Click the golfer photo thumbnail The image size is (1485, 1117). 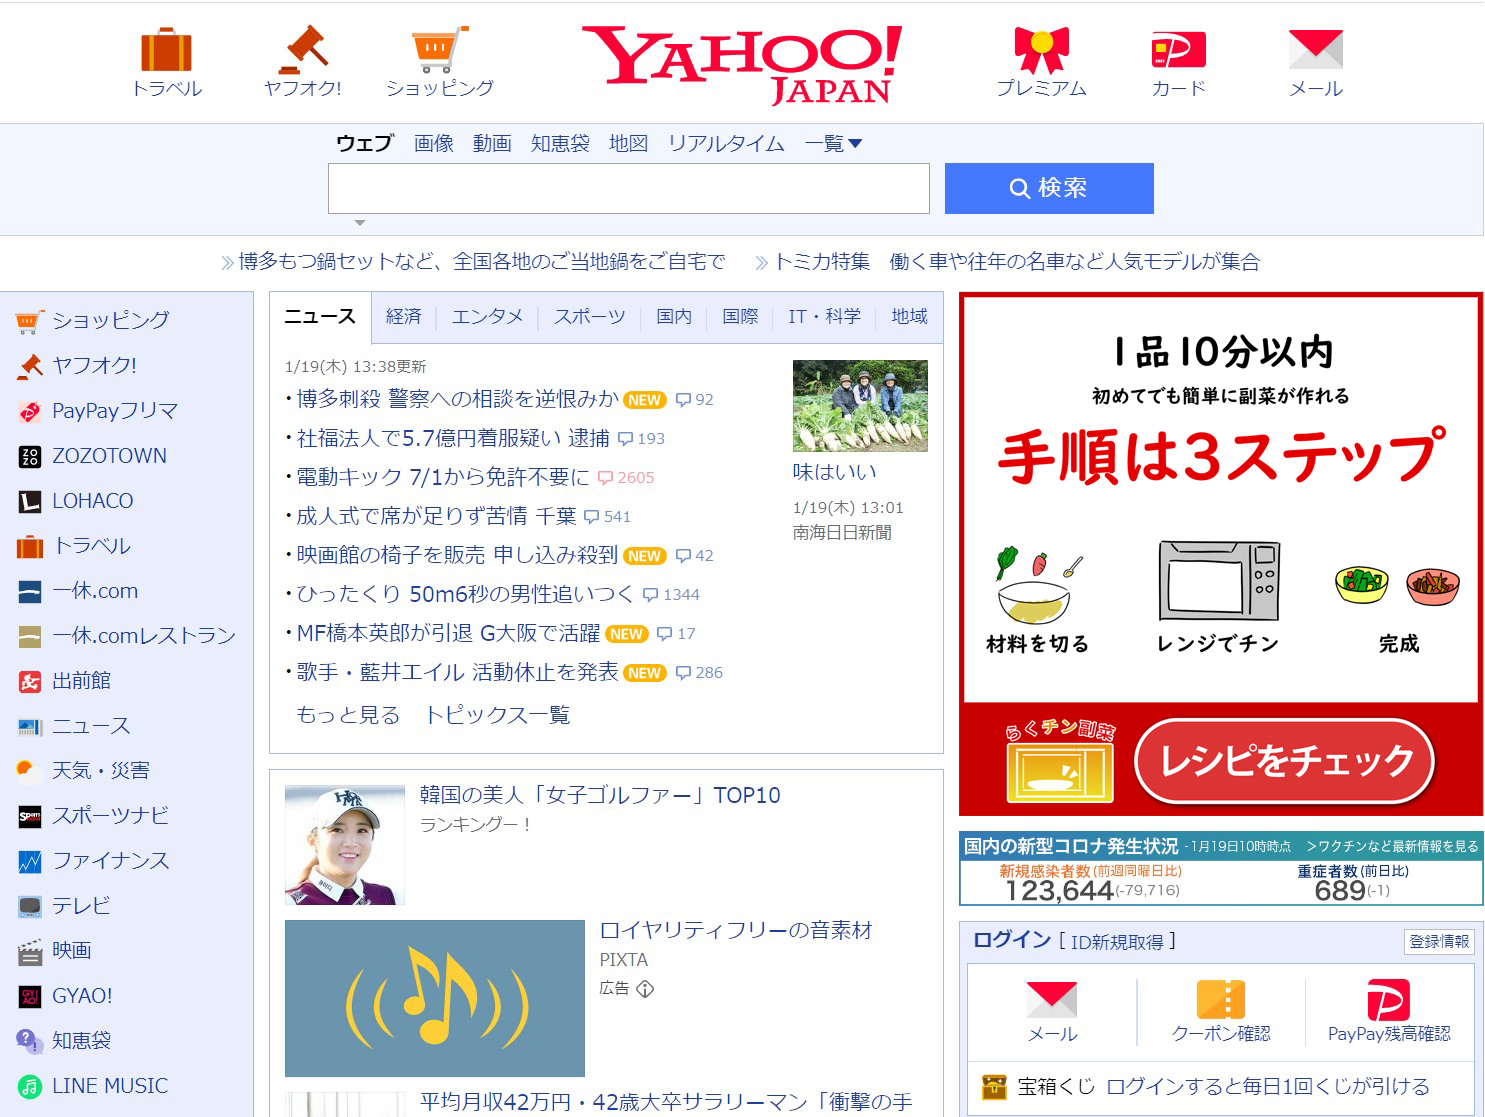tap(345, 845)
